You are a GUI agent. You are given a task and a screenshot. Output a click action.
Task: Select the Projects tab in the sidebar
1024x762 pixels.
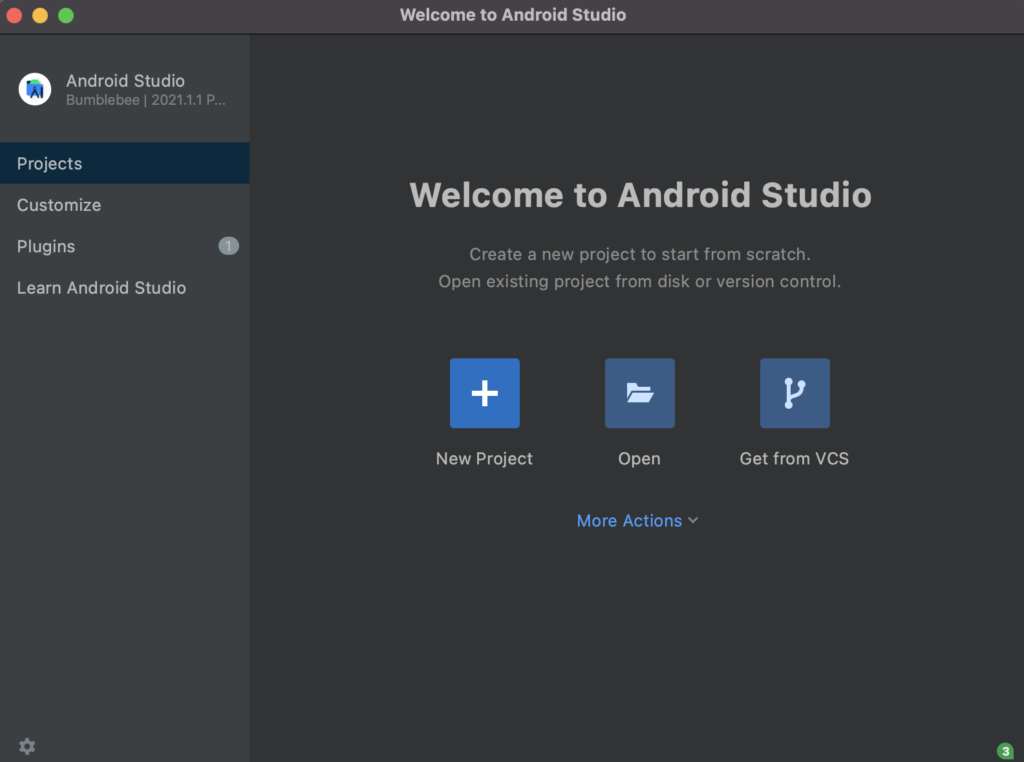[x=125, y=163]
